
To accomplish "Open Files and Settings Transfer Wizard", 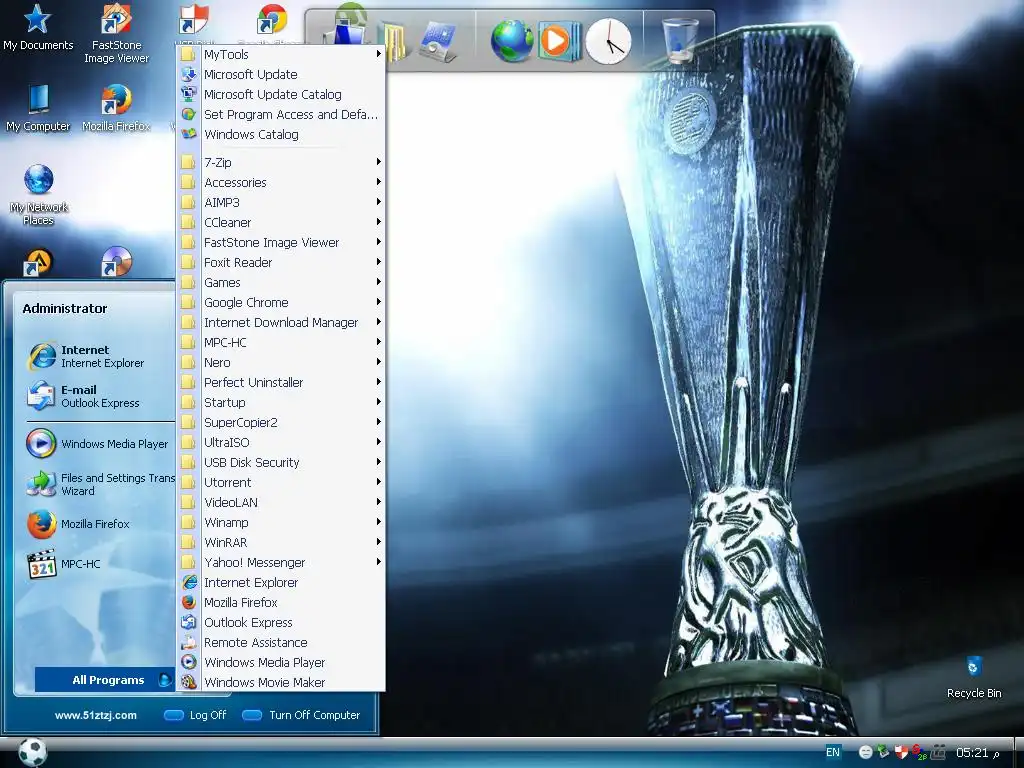I will pyautogui.click(x=98, y=484).
